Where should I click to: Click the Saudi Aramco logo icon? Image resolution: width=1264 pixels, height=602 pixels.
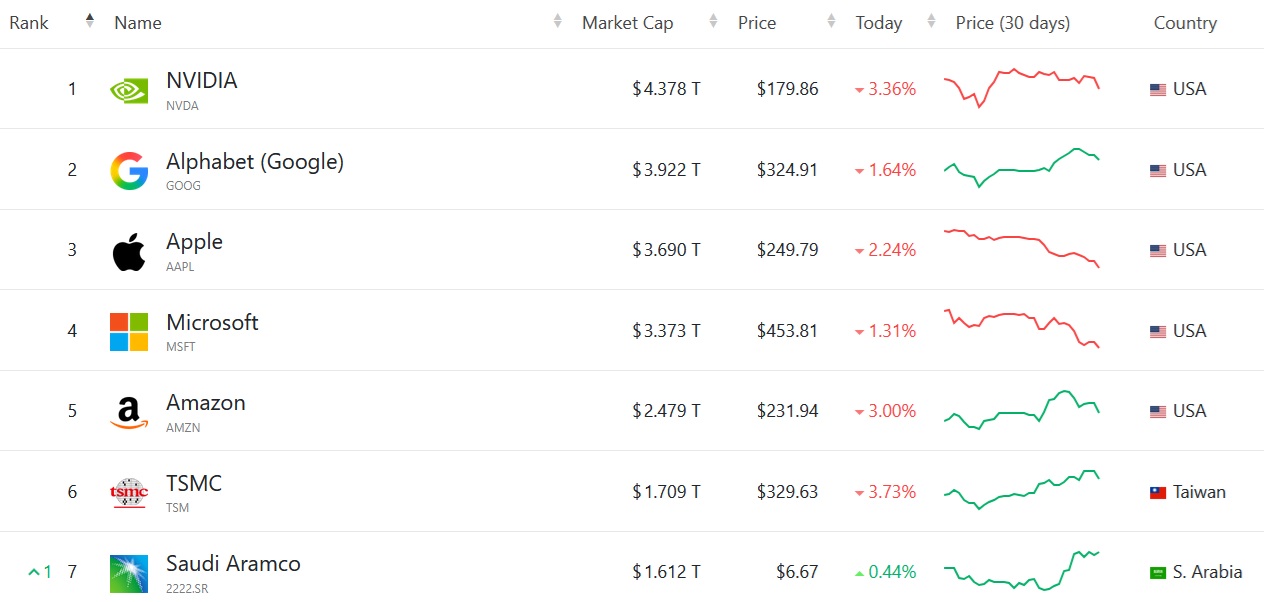click(129, 573)
